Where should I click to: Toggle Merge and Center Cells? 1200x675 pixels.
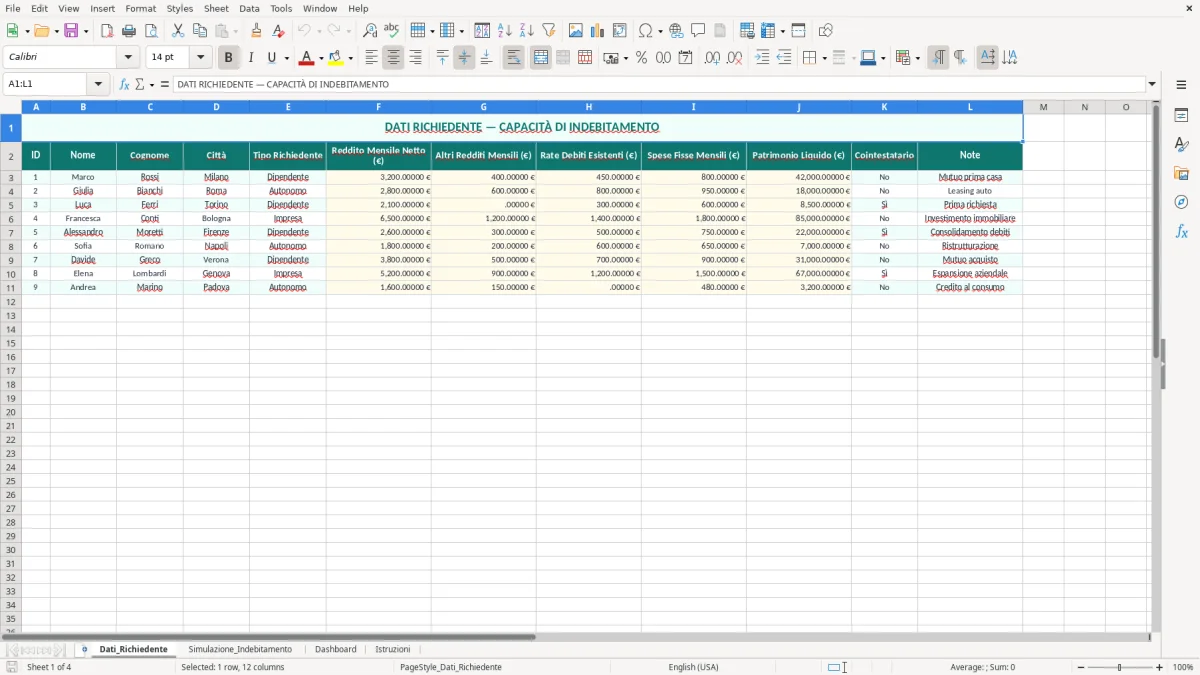click(x=541, y=58)
